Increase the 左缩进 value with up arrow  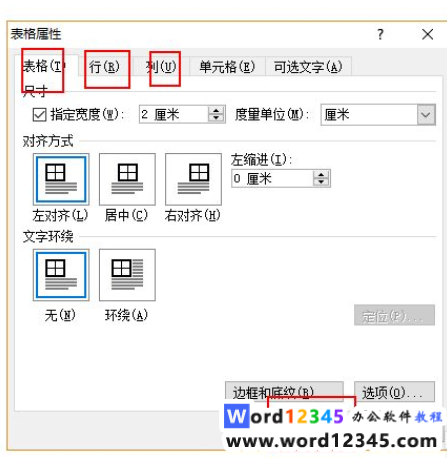click(x=321, y=175)
